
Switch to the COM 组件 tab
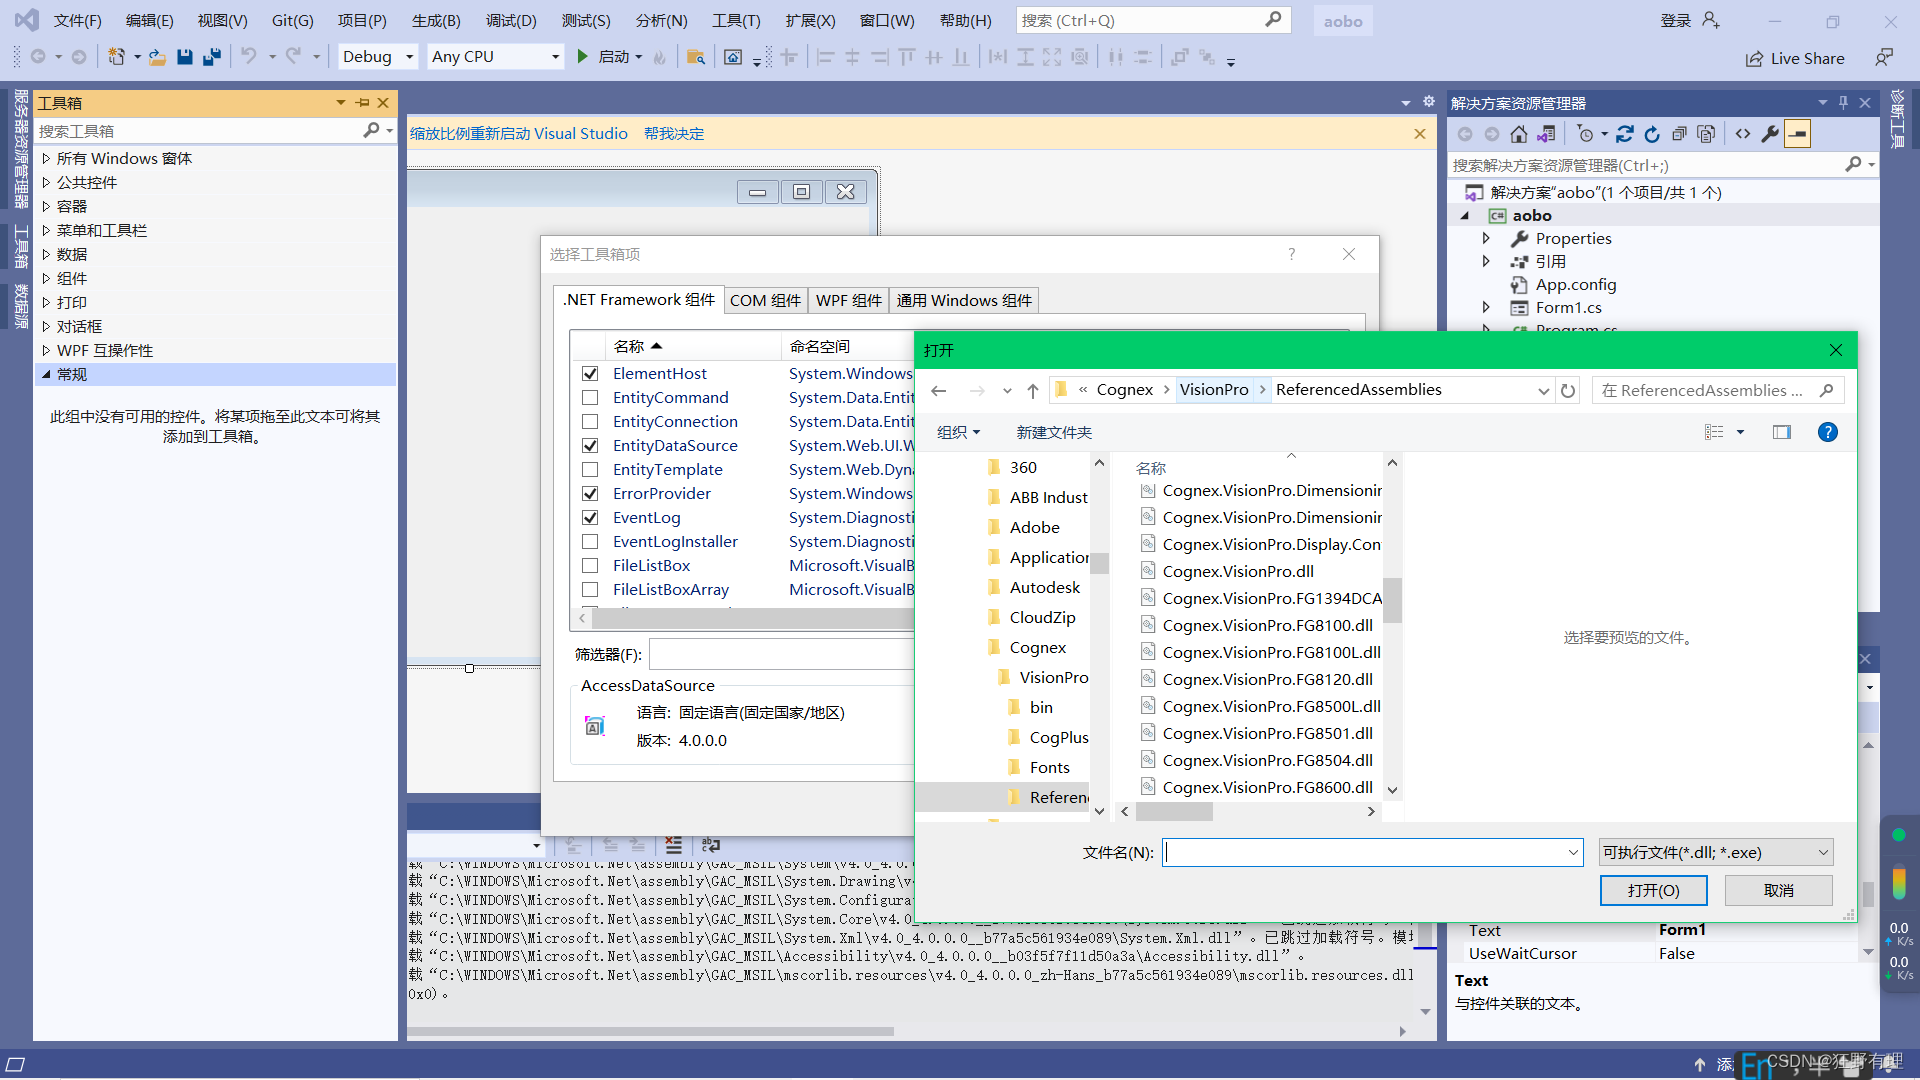point(766,300)
